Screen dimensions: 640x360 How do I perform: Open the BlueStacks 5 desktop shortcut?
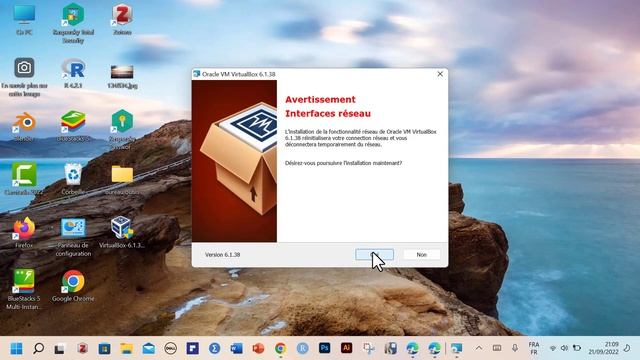click(73, 127)
